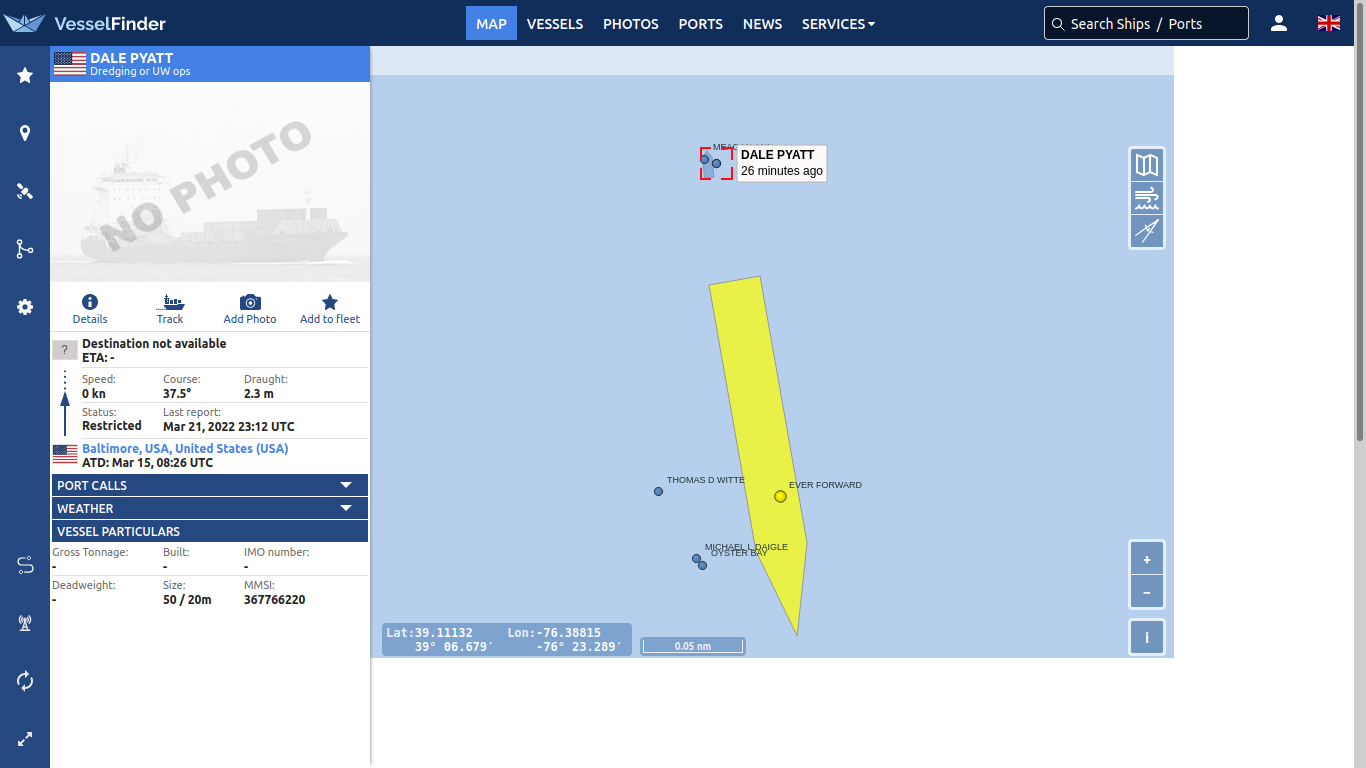Expand the PORT CALLS section
This screenshot has height=768, width=1366.
coord(210,485)
